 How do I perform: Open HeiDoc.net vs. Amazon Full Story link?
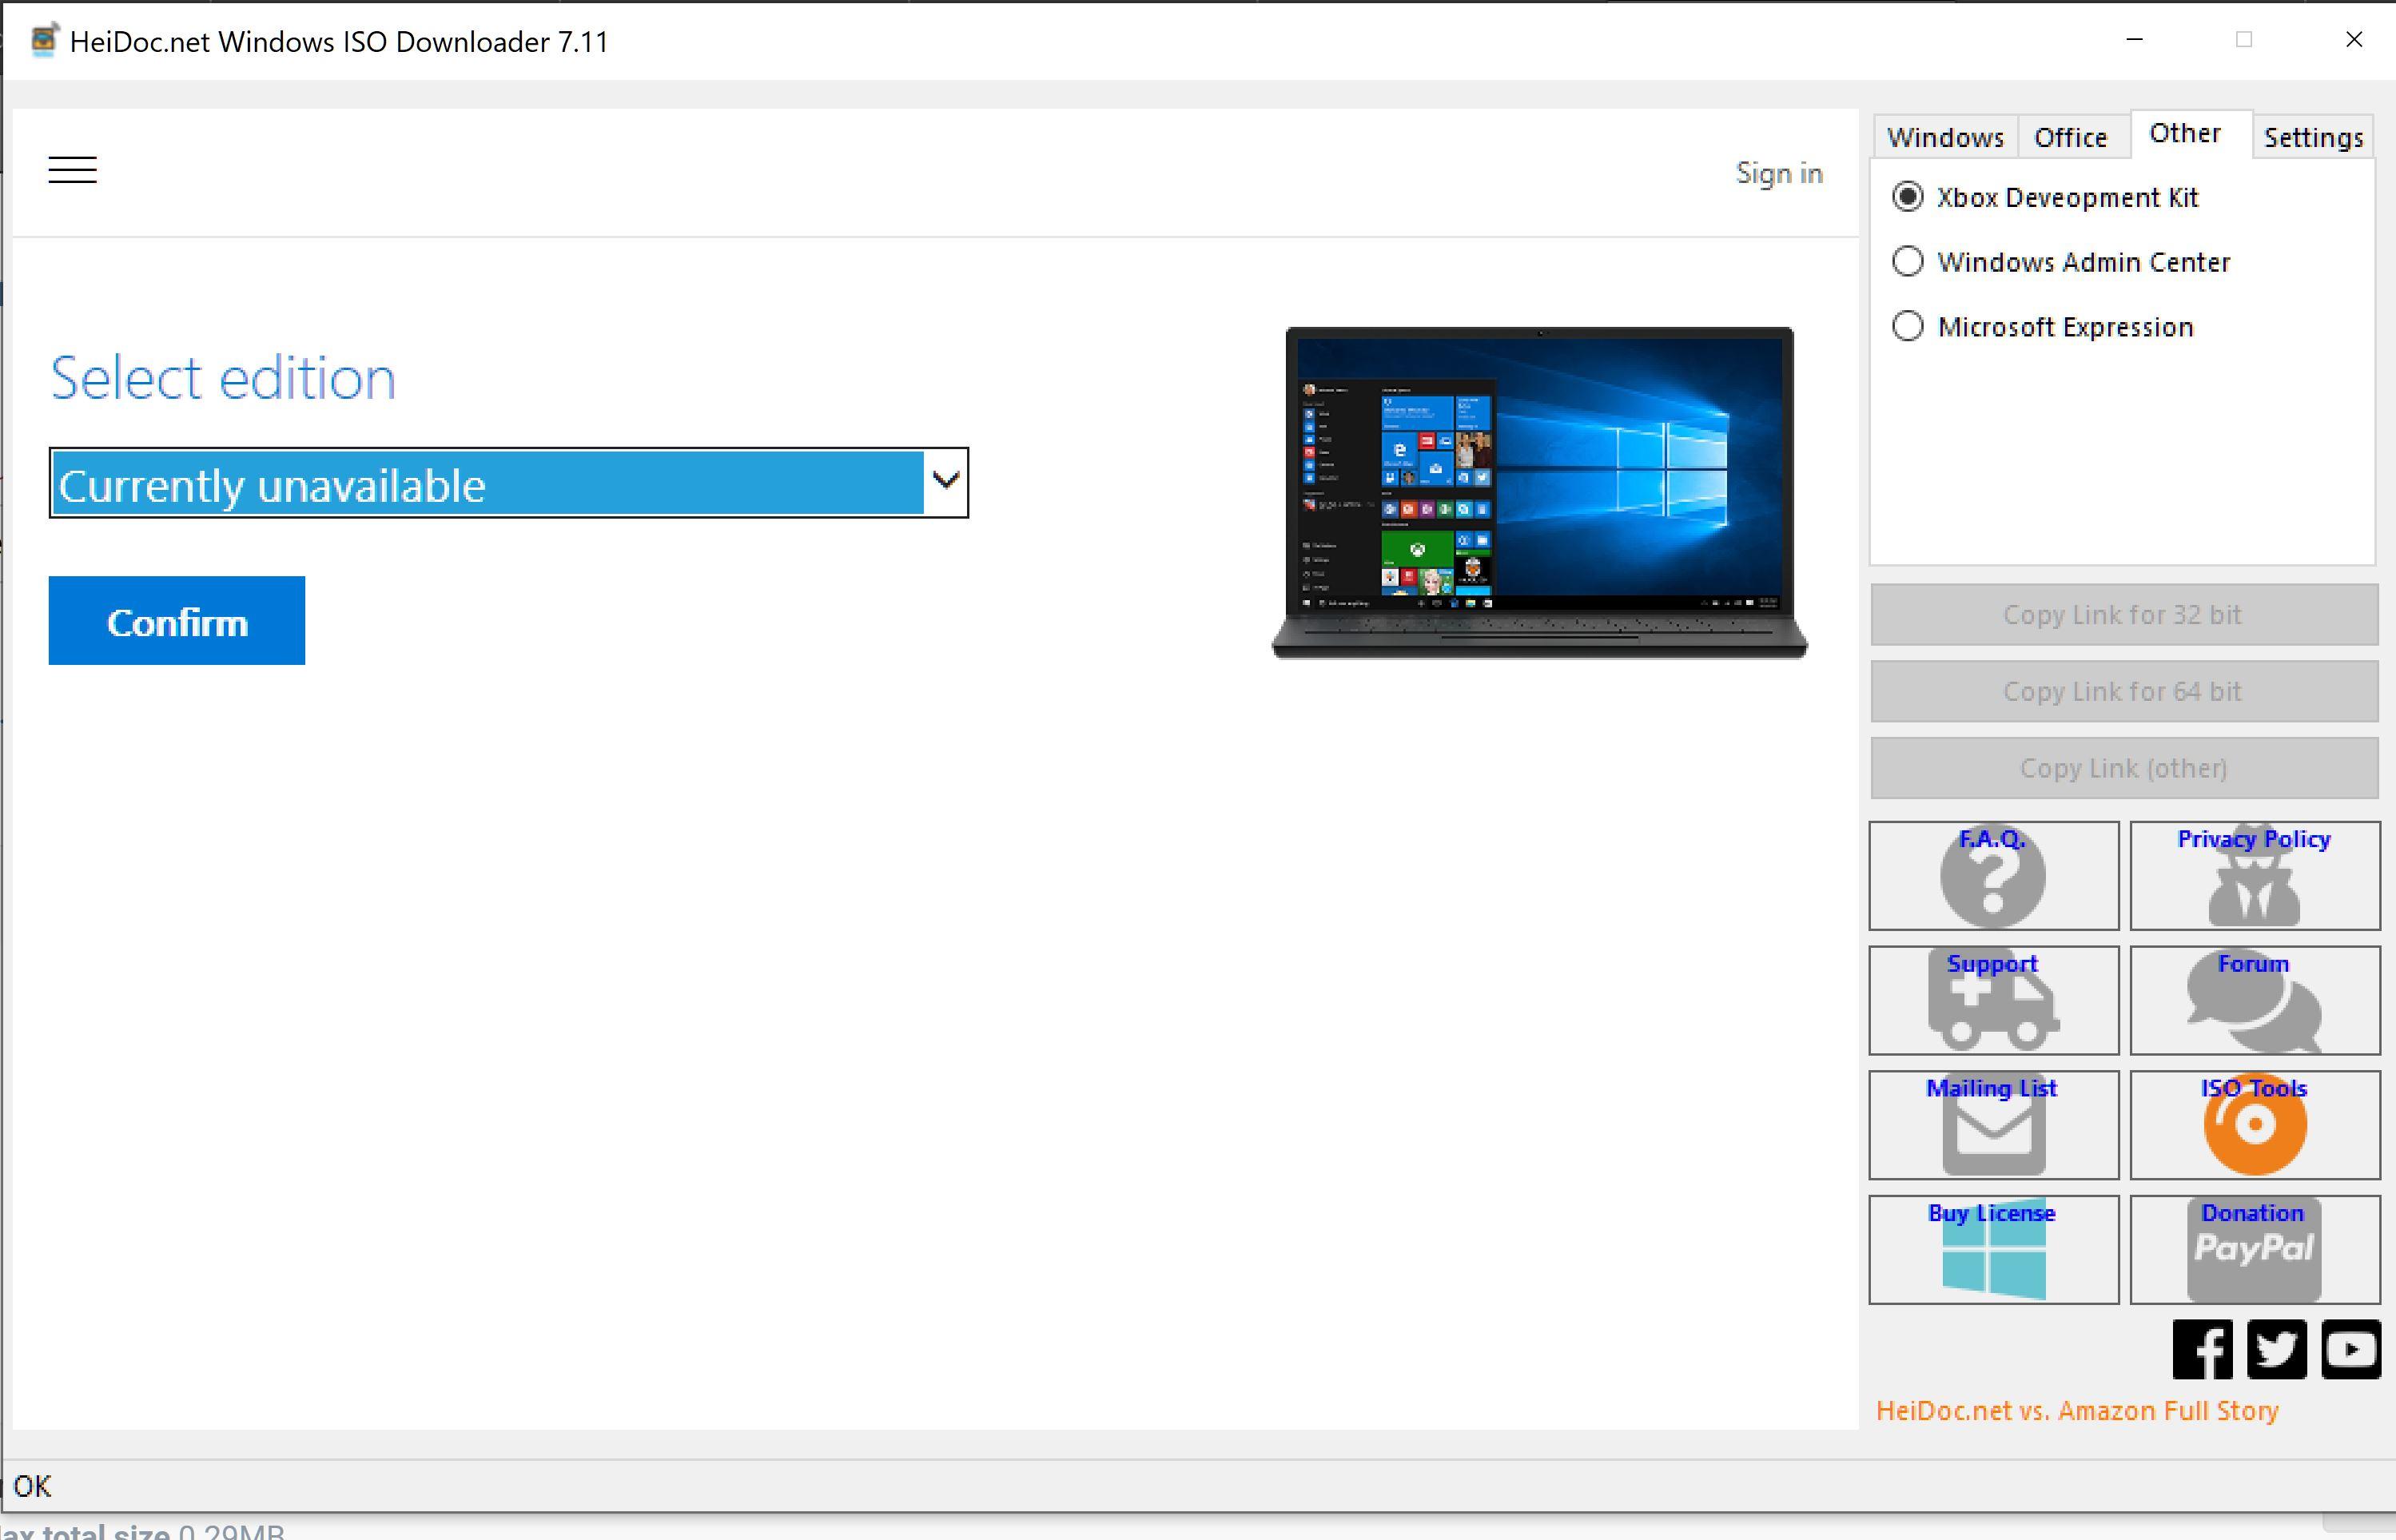point(2076,1411)
